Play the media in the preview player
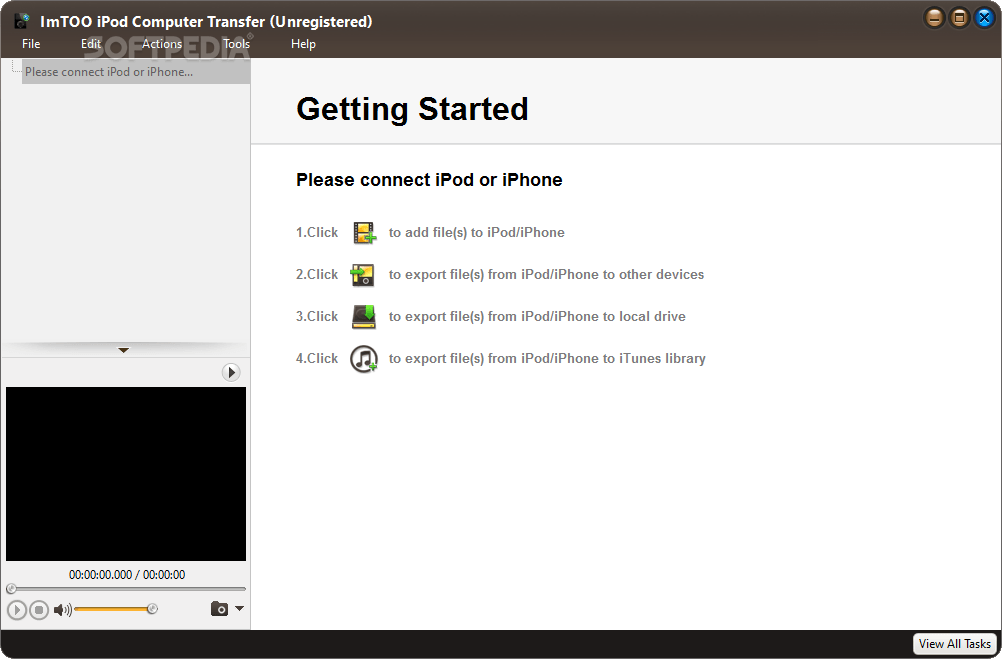Viewport: 1002px width, 659px height. [x=17, y=610]
